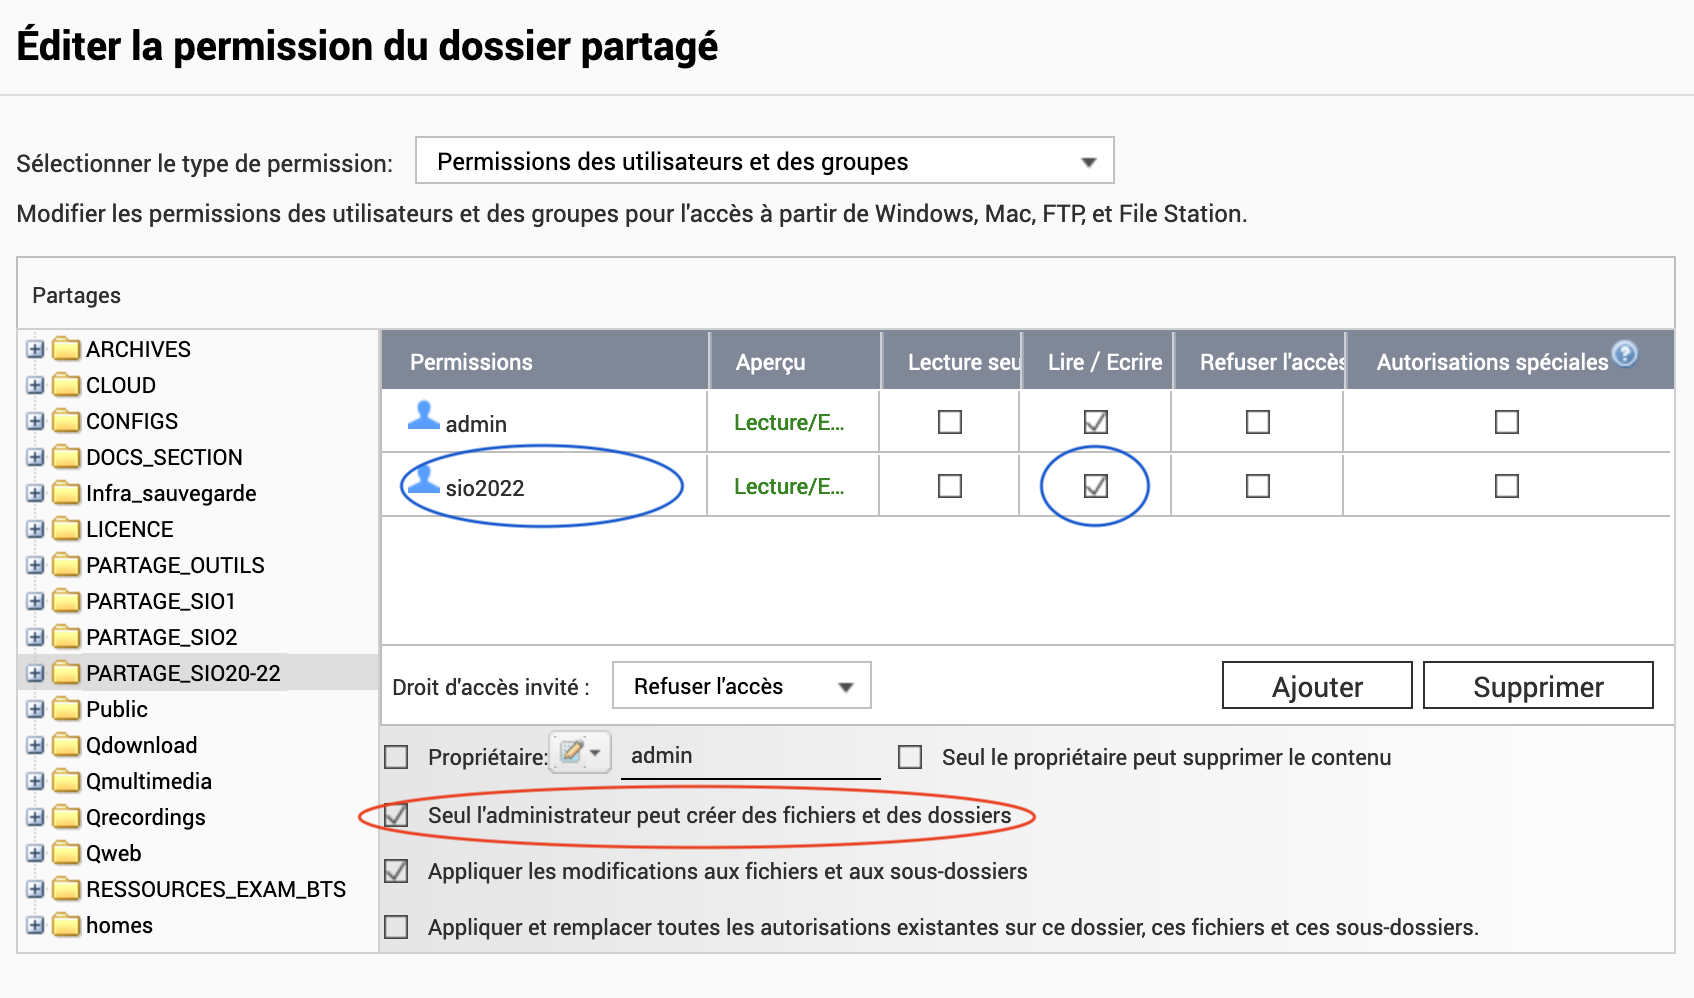The width and height of the screenshot is (1694, 998).
Task: Click the sio2022 user icon
Action: [x=424, y=479]
